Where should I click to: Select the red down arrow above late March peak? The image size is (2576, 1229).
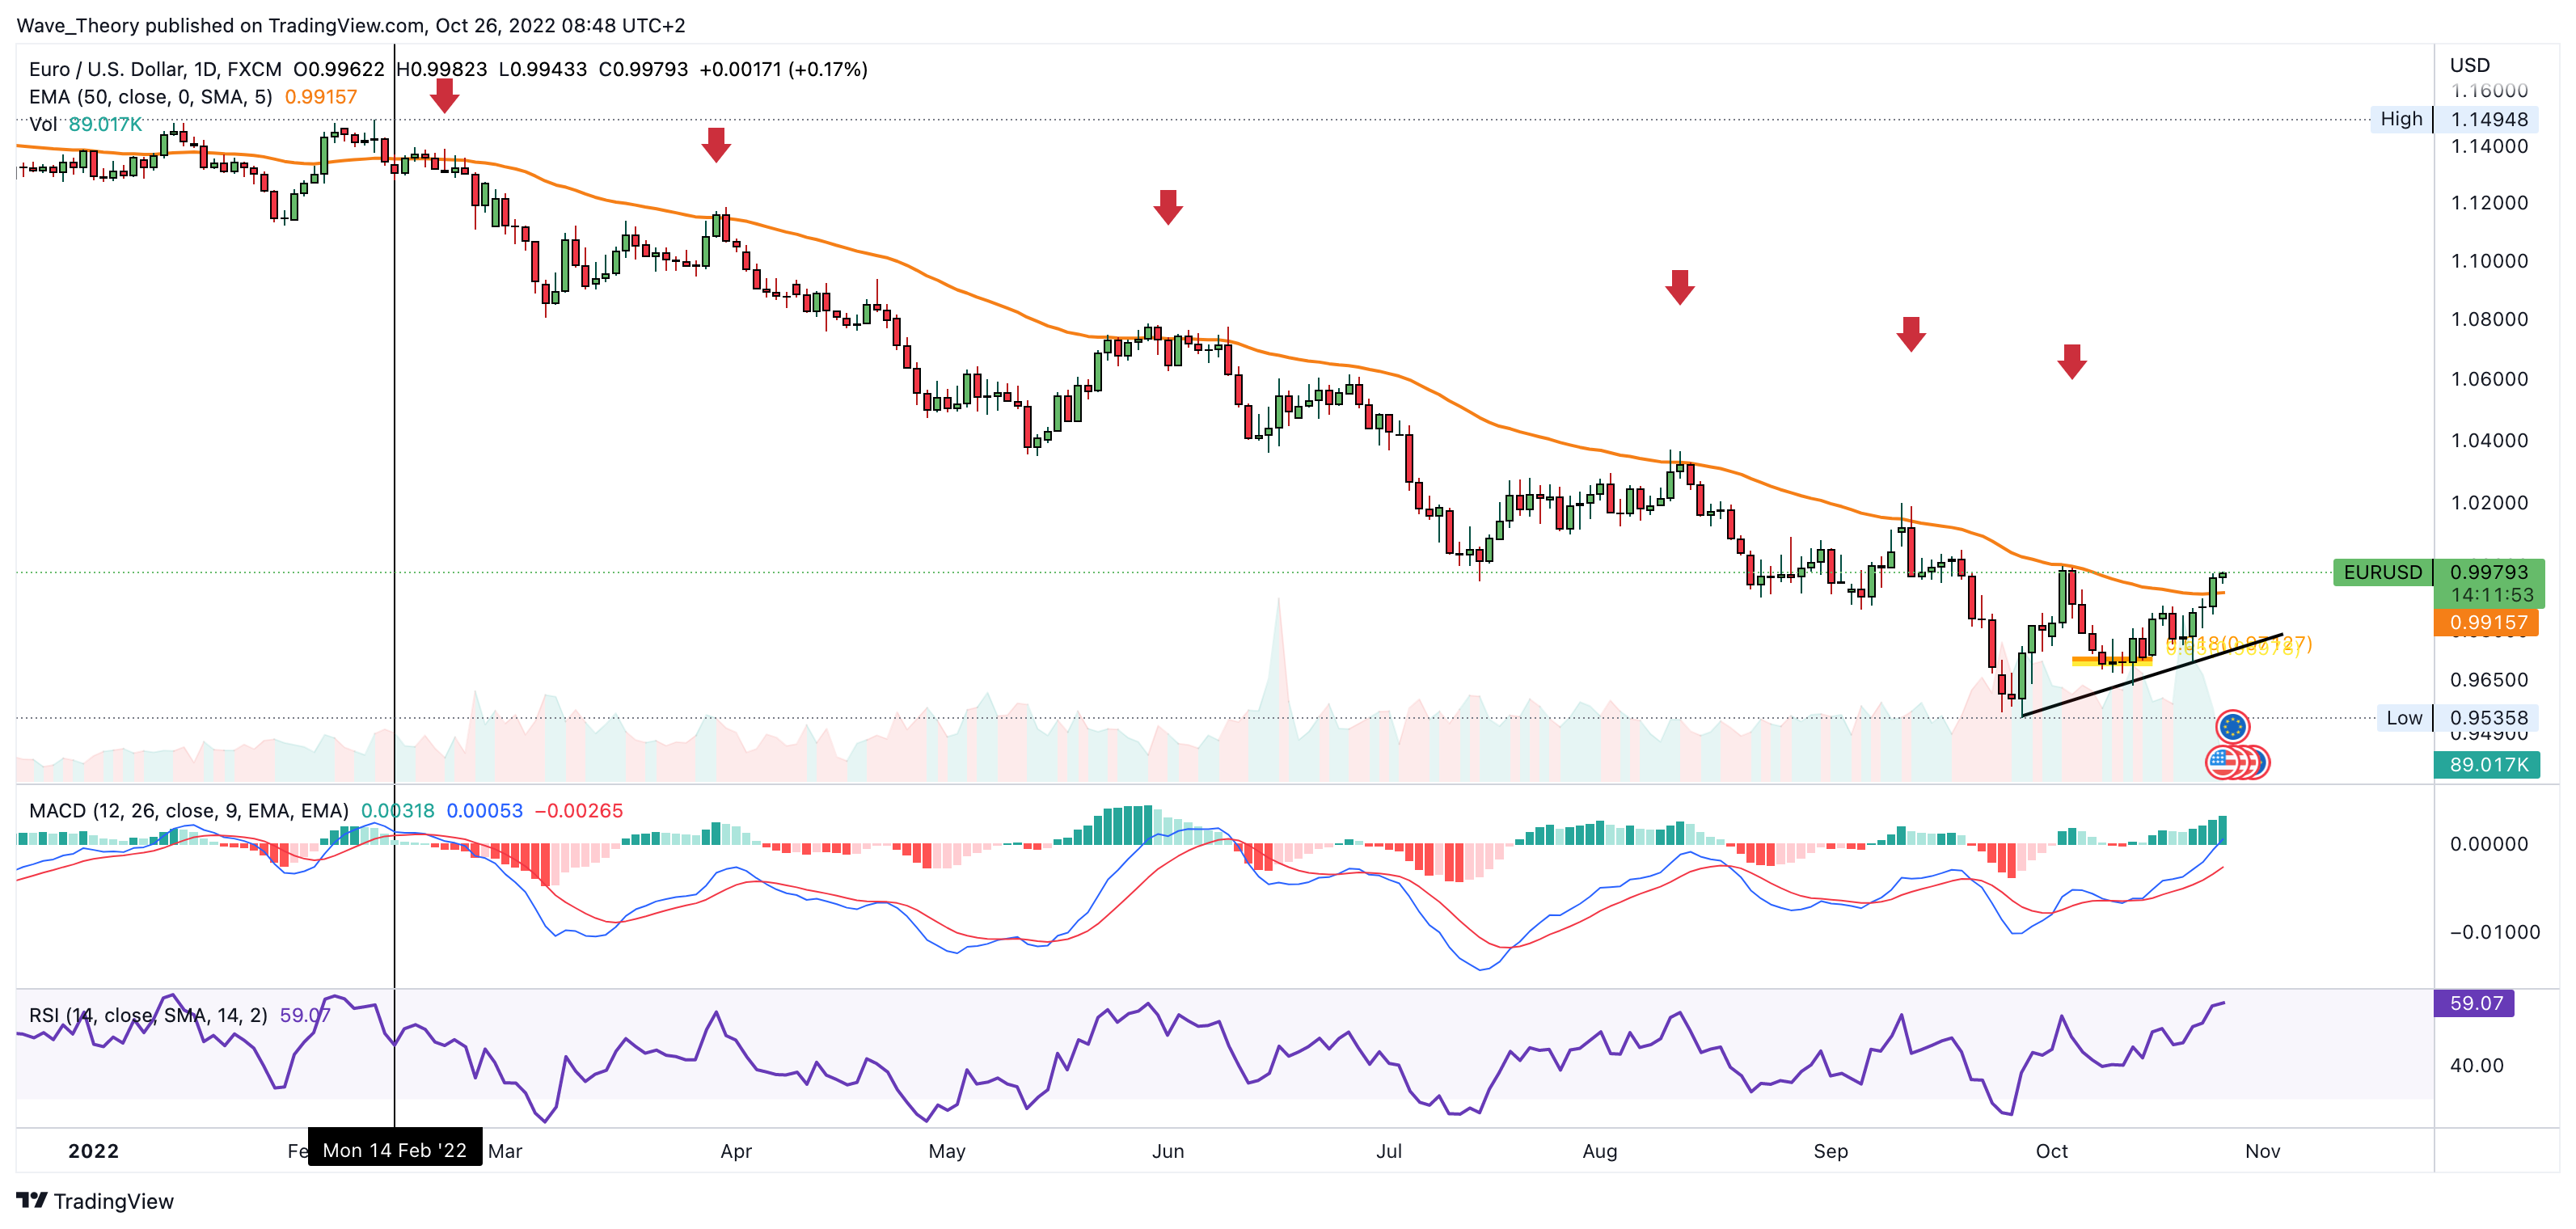point(716,144)
